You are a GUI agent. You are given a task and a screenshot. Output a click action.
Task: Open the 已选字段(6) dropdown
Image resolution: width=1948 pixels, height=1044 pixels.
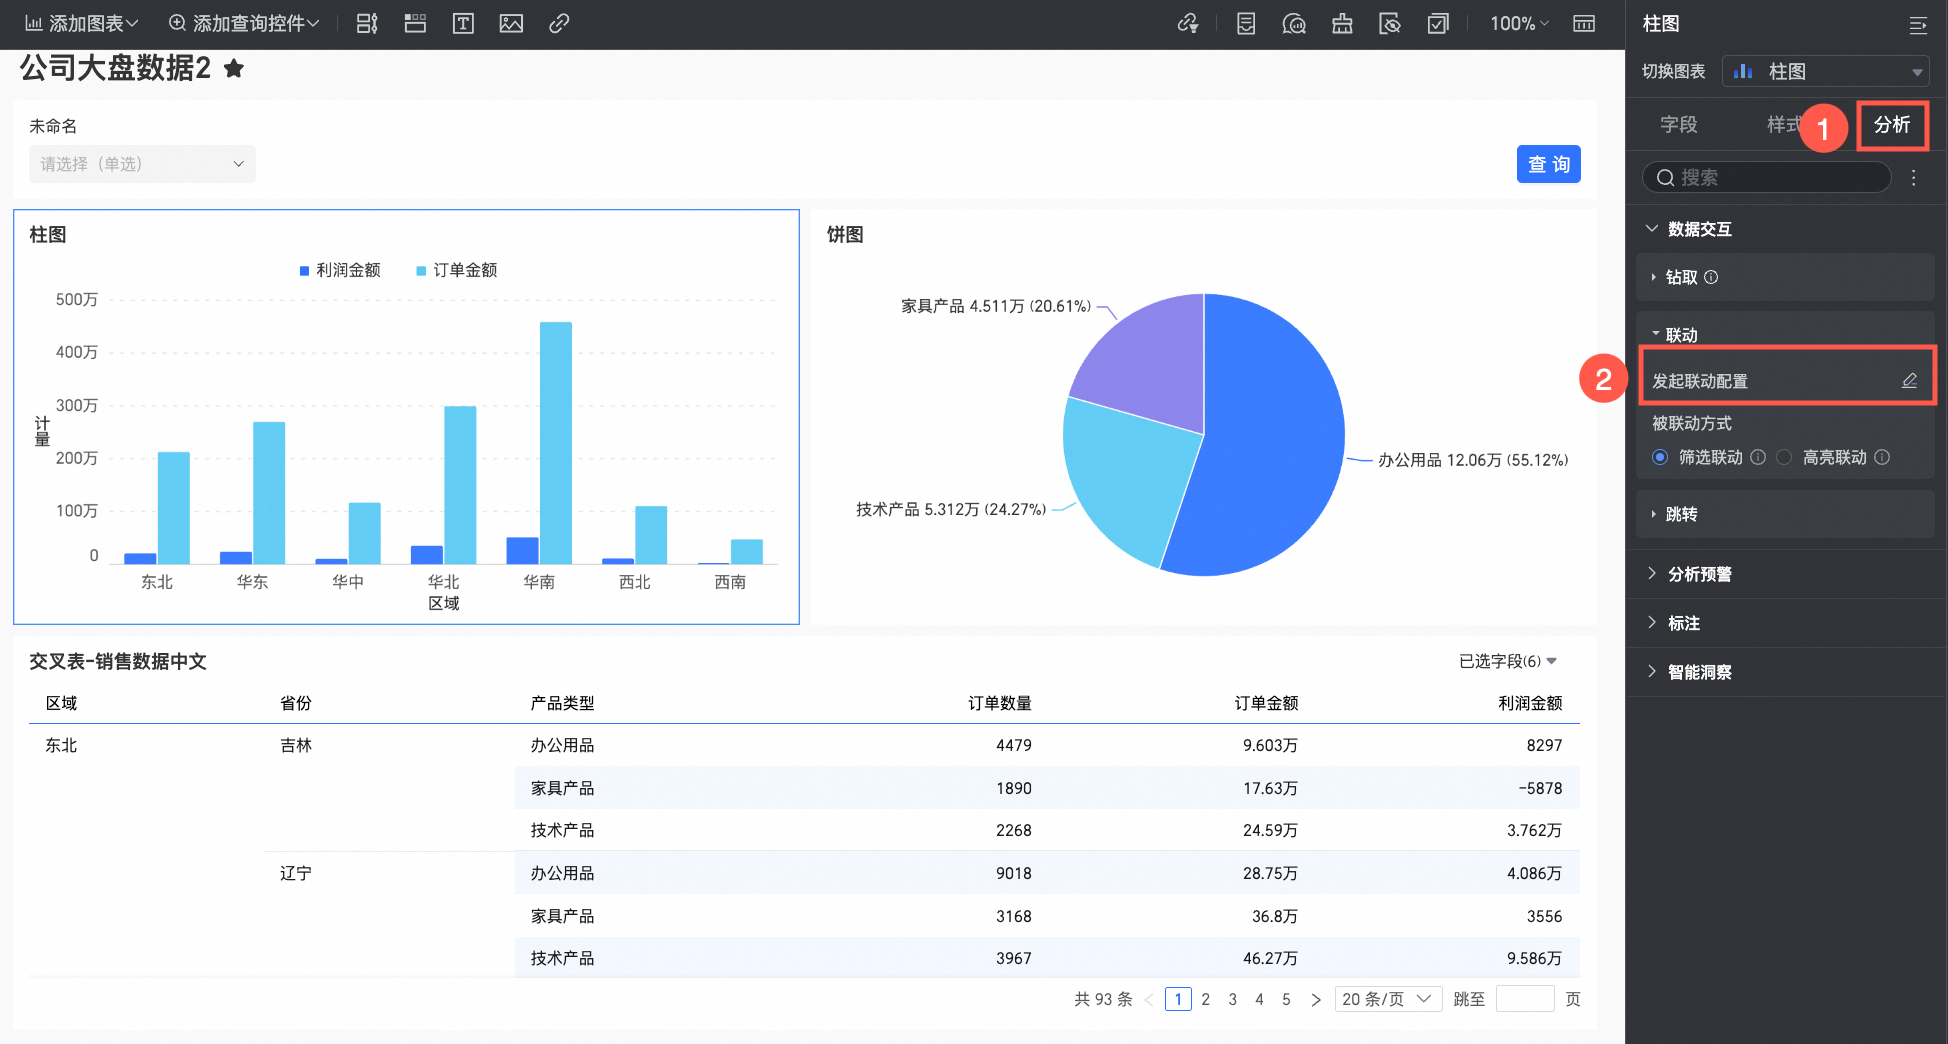pos(1508,661)
